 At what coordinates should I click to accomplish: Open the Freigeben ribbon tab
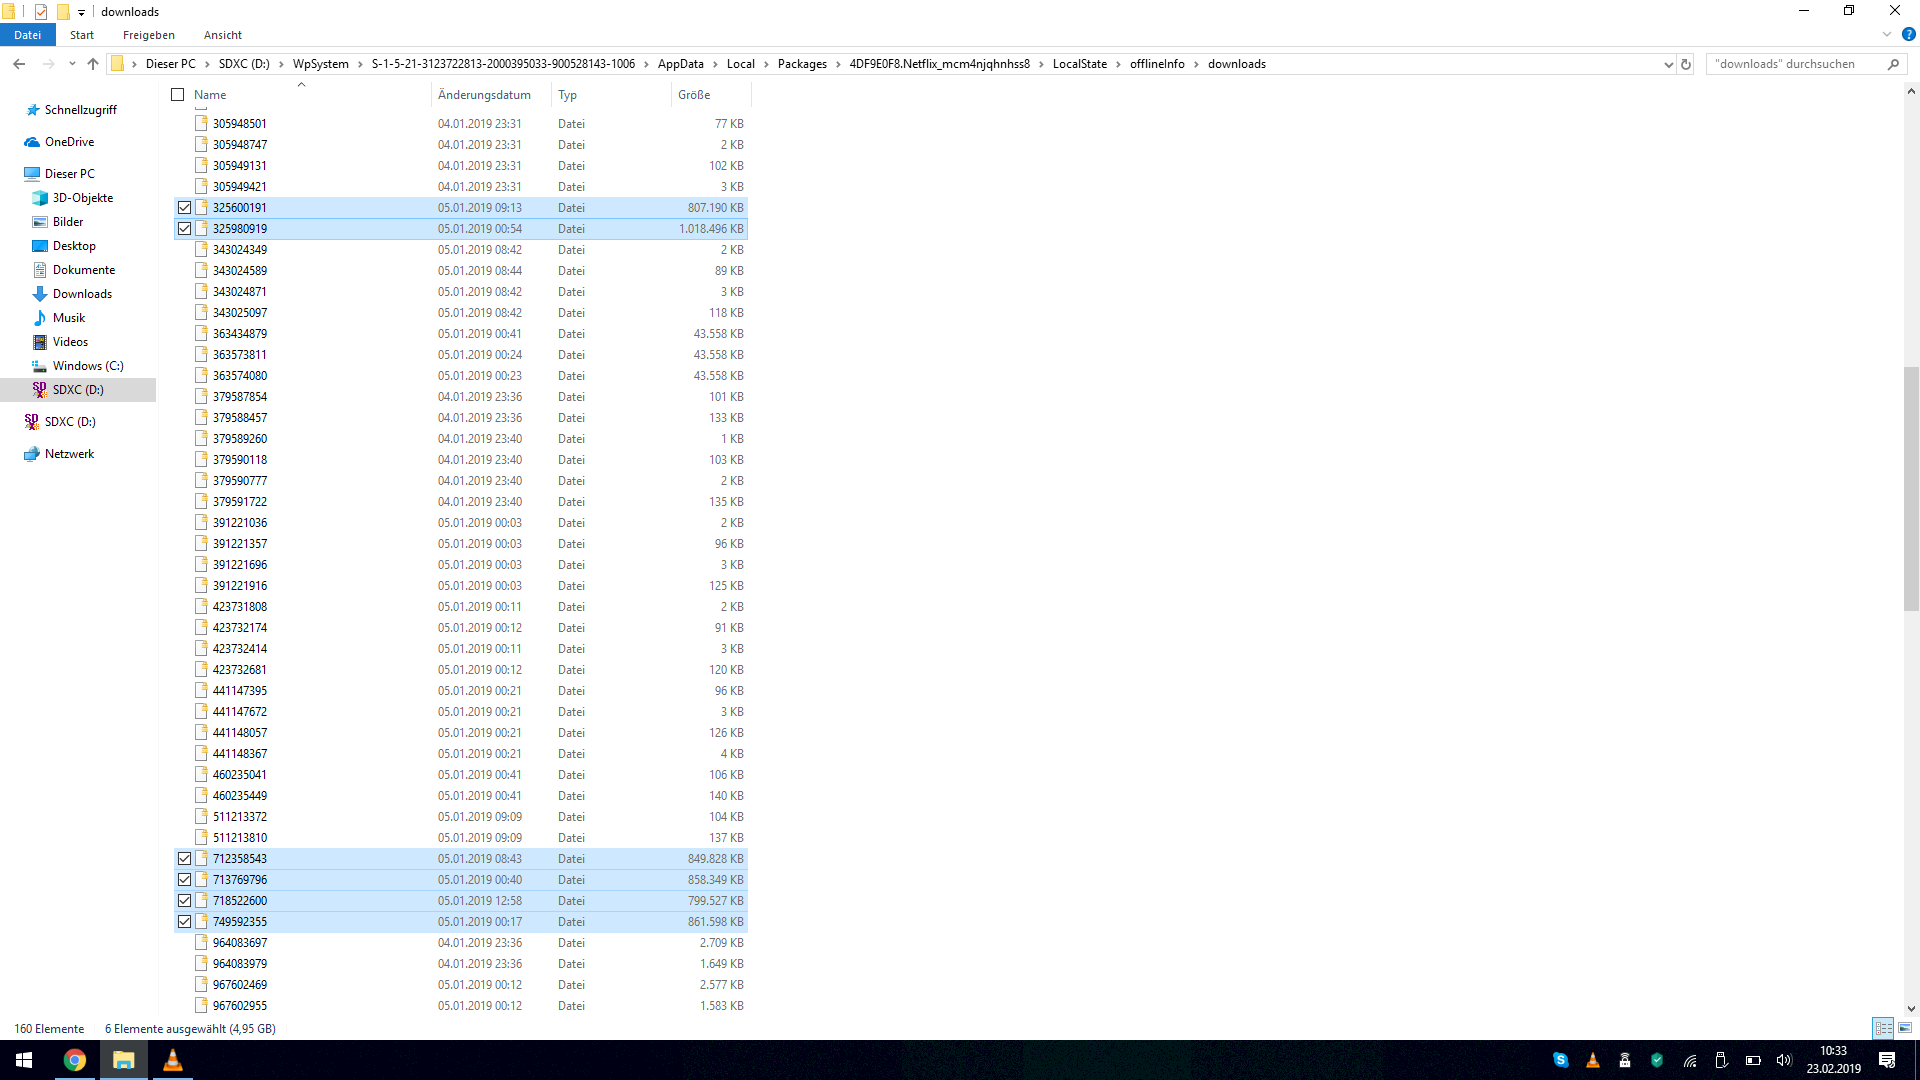(148, 34)
